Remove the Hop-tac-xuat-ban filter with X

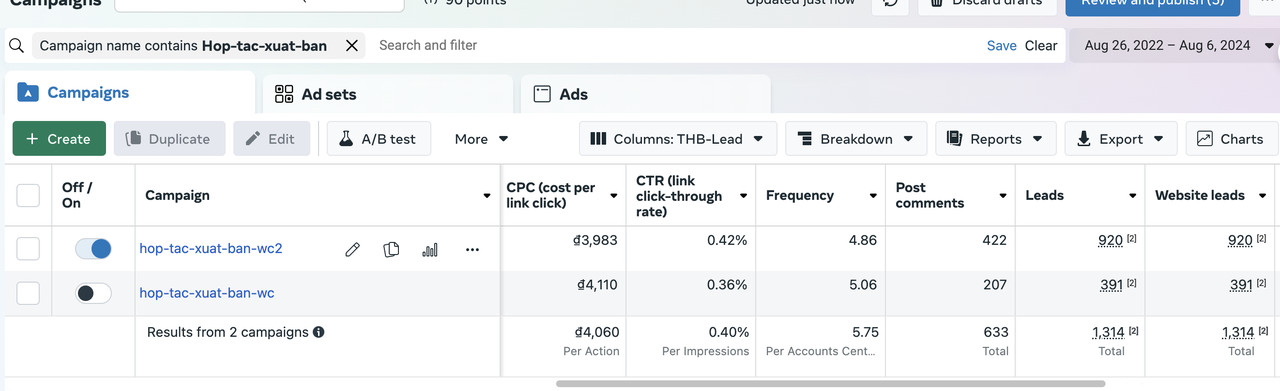(x=352, y=45)
